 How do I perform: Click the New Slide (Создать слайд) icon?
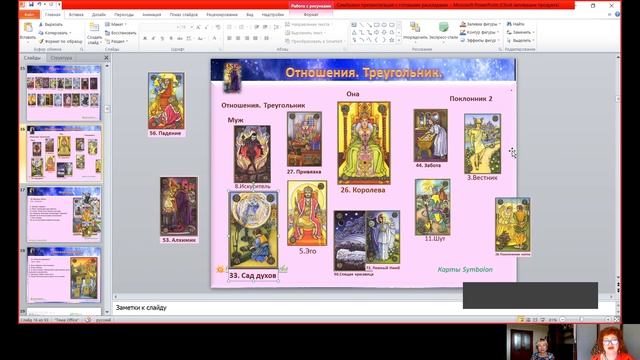pyautogui.click(x=94, y=28)
